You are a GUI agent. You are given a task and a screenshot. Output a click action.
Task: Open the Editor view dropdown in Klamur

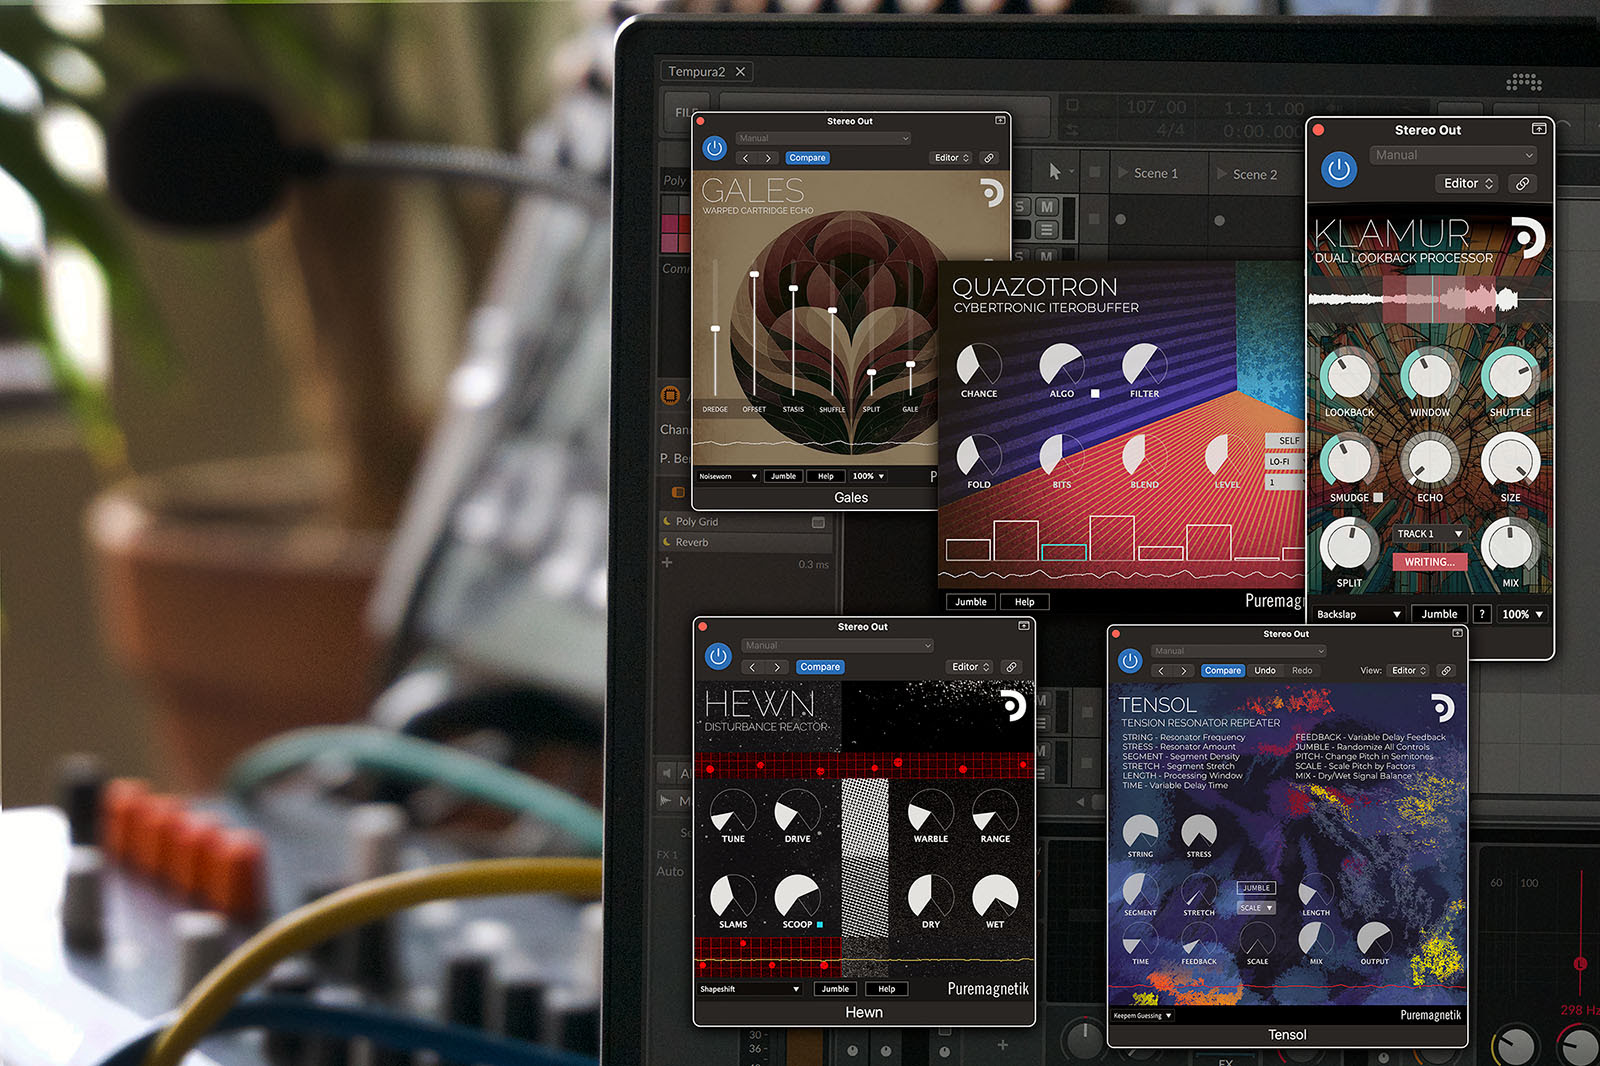pos(1468,183)
